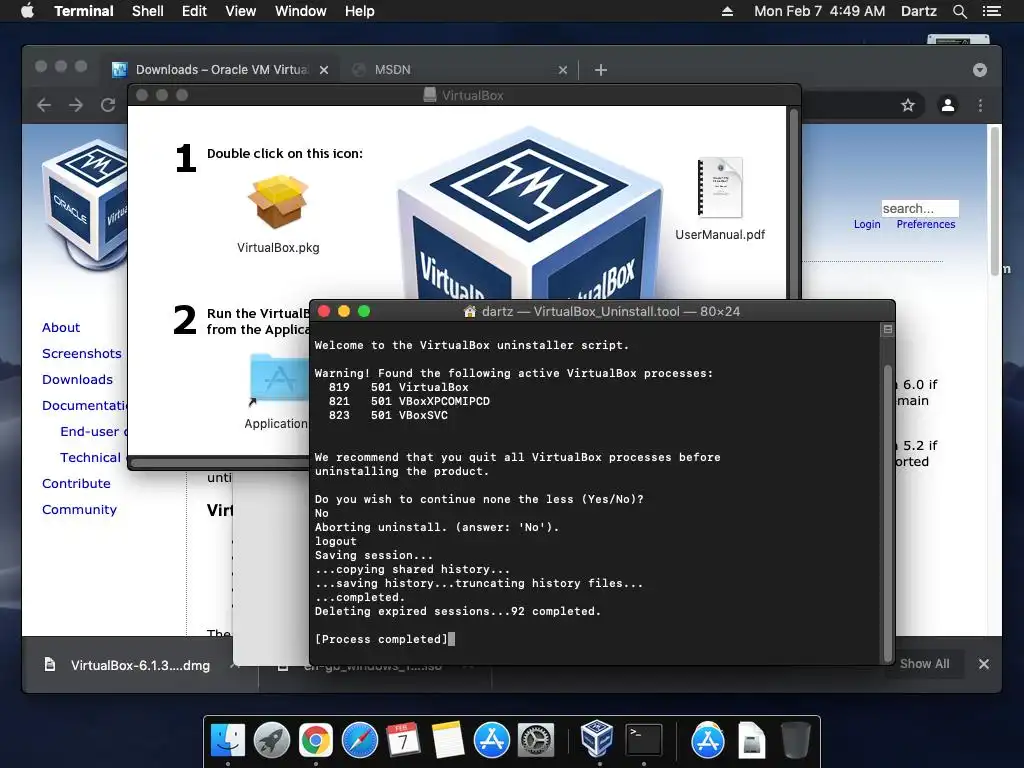Click Show All downloads button
The height and width of the screenshot is (768, 1024).
tap(924, 664)
